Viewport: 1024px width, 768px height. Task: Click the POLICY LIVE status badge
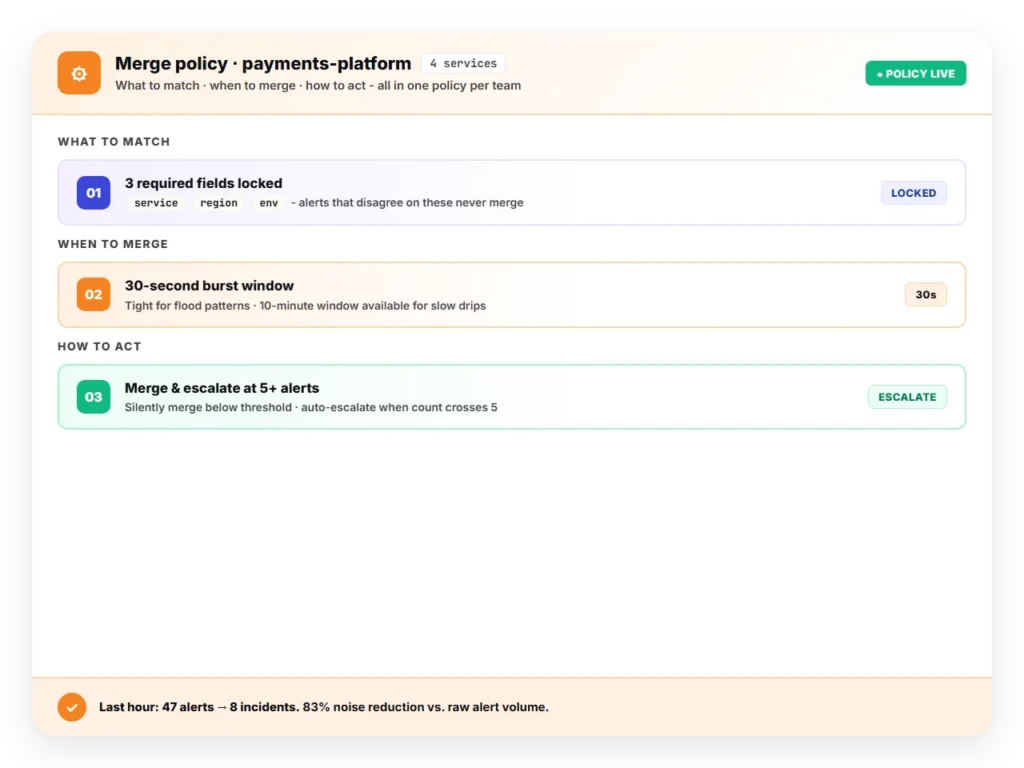(x=916, y=74)
